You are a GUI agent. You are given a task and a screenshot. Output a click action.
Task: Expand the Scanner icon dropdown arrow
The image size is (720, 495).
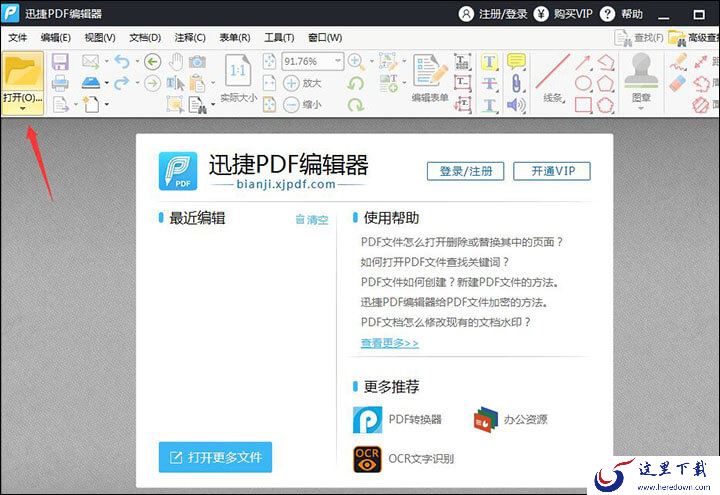(x=107, y=83)
